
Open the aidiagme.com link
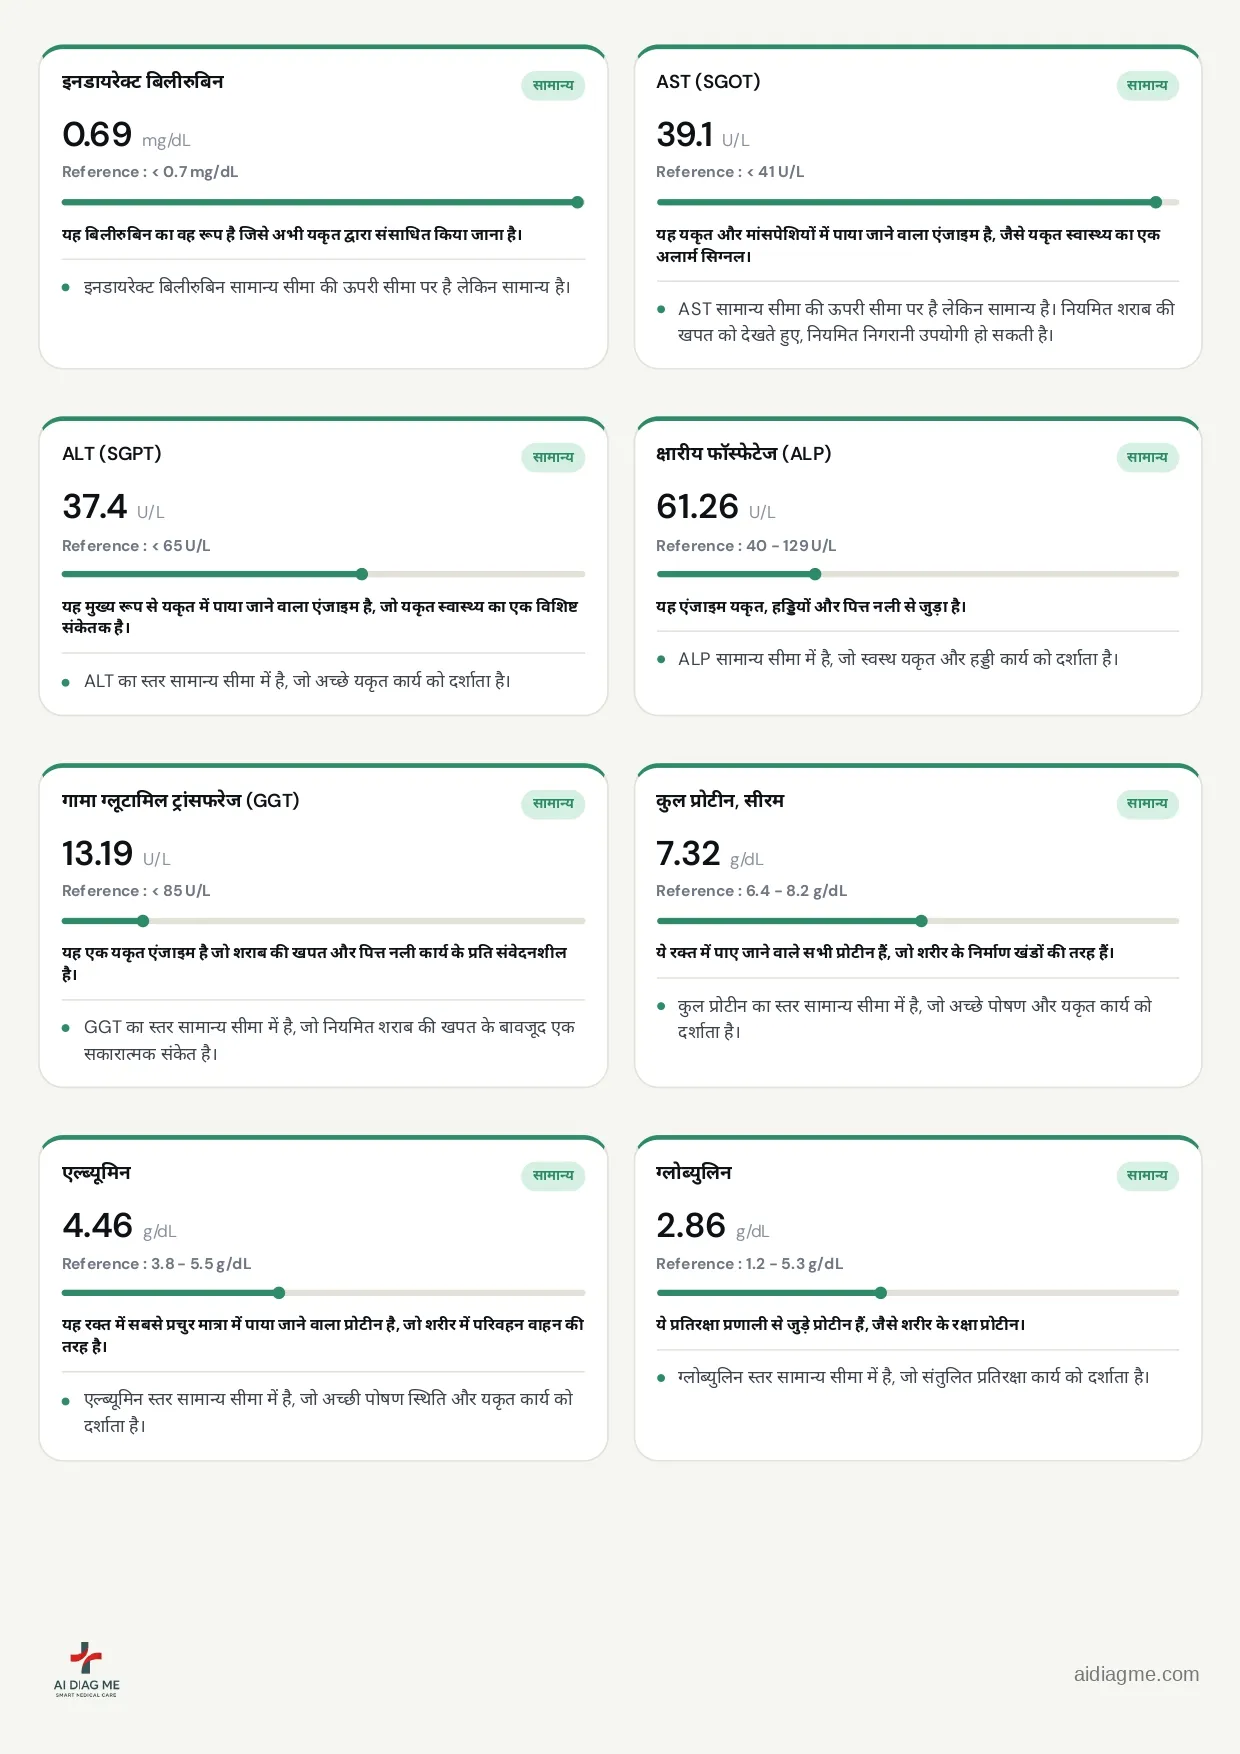click(1136, 1674)
